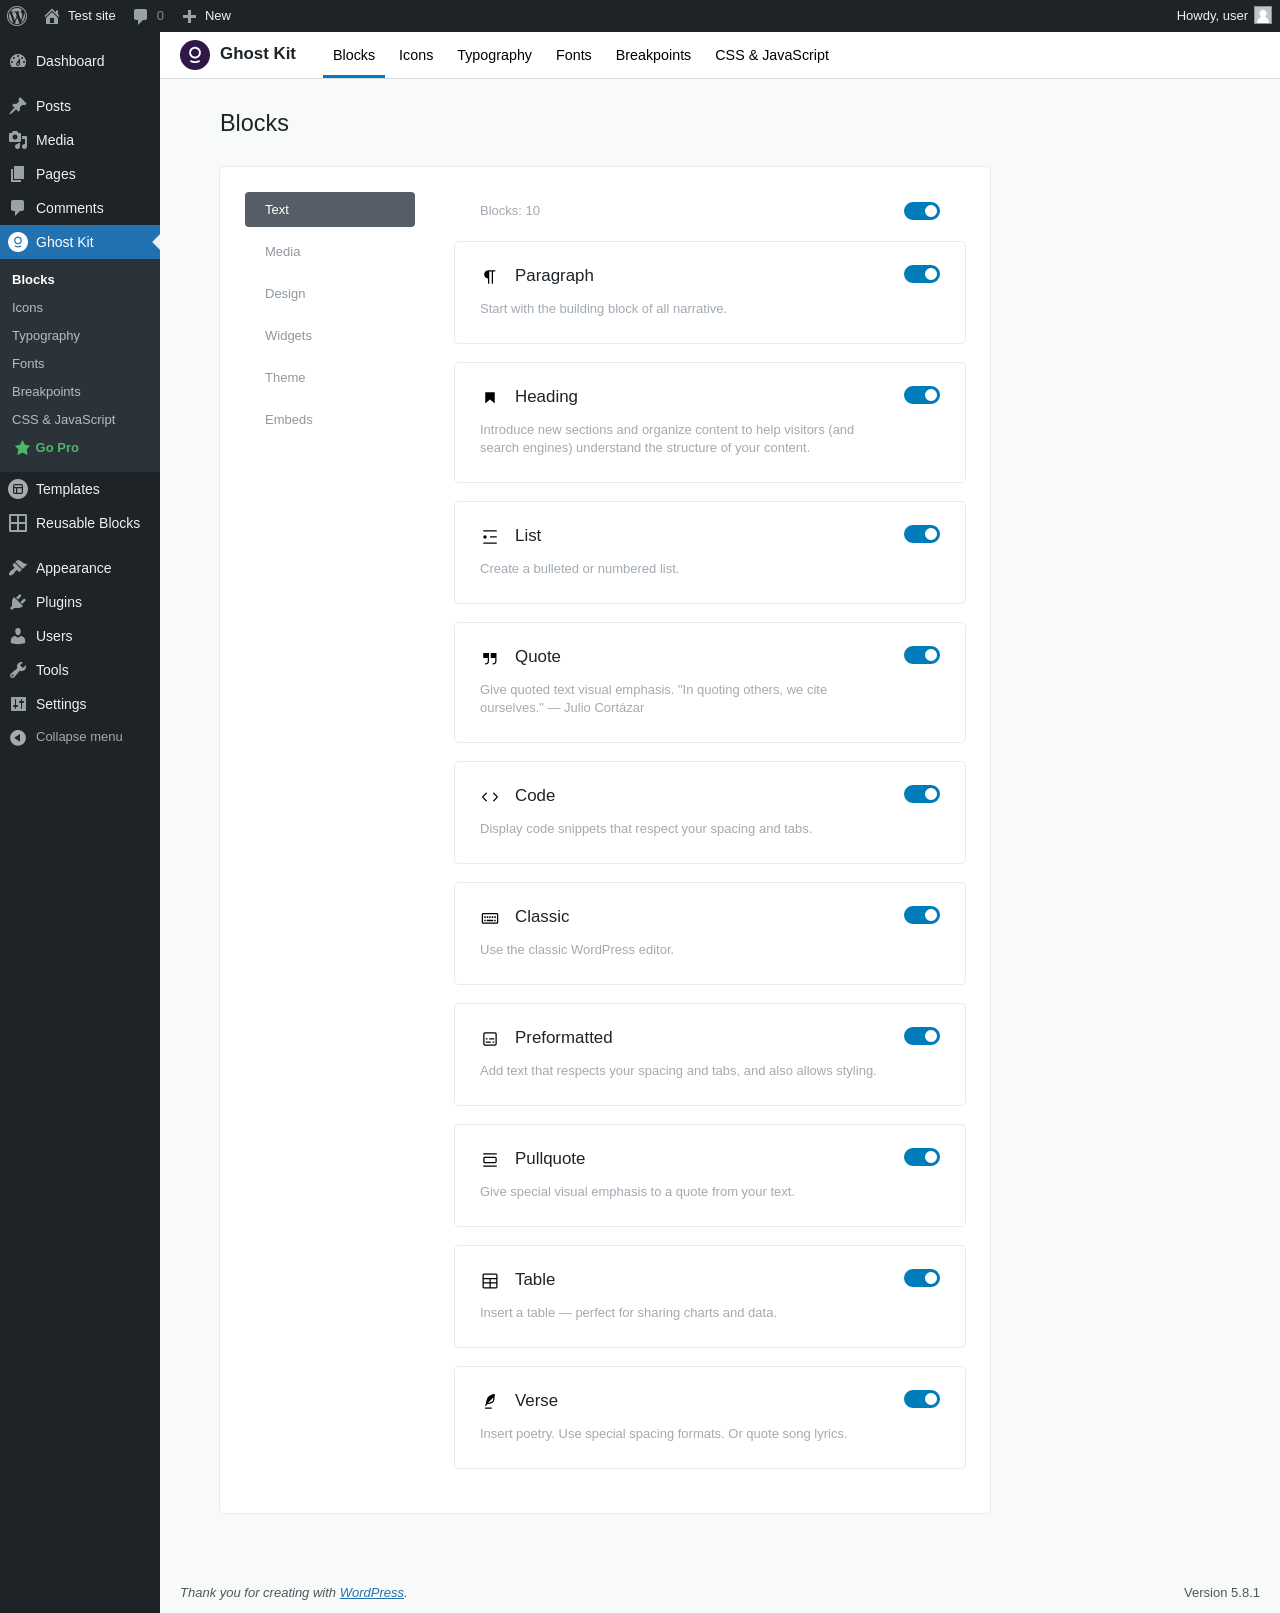Switch off the List block toggle
Viewport: 1280px width, 1613px height.
point(922,534)
